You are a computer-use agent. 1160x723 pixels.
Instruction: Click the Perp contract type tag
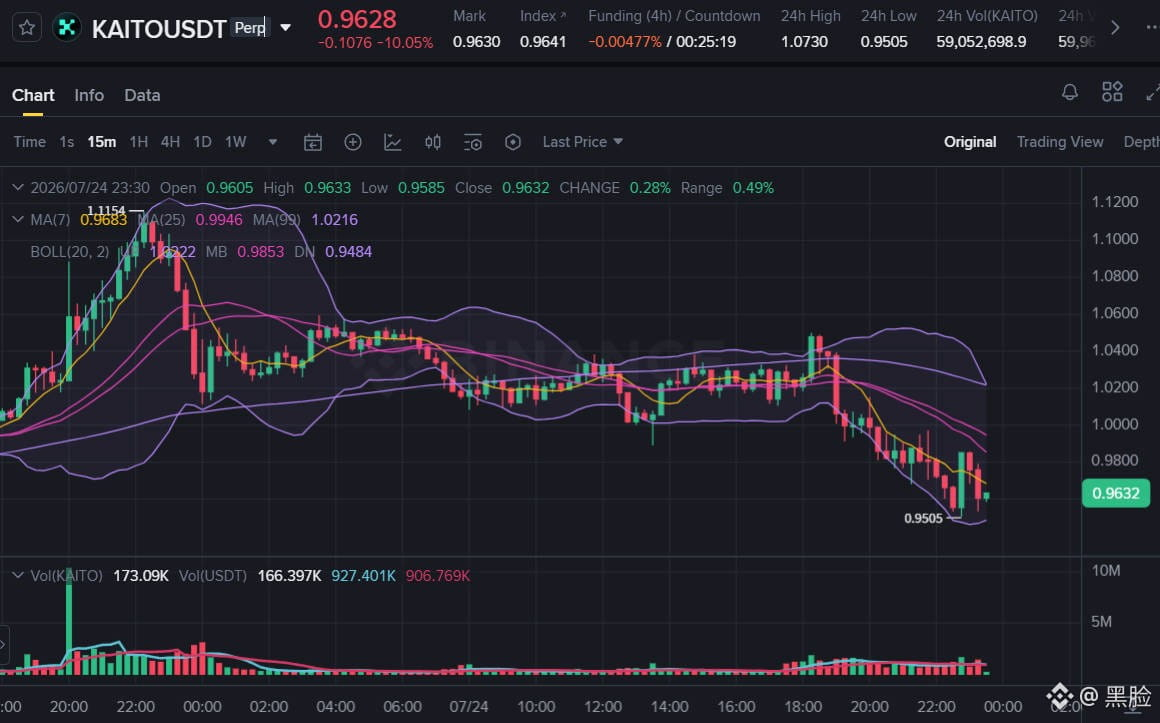[249, 27]
